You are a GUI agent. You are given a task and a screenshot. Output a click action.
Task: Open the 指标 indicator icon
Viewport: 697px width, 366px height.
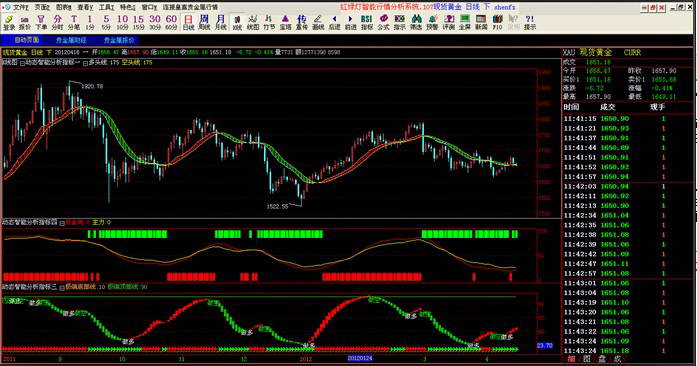click(367, 22)
